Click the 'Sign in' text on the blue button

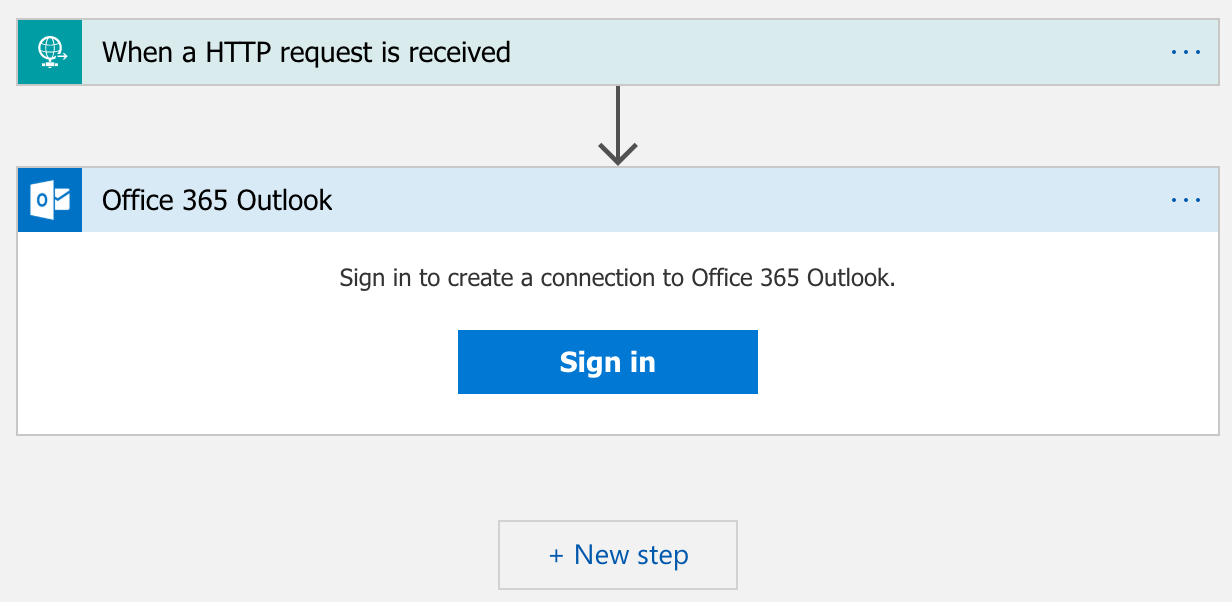tap(608, 362)
